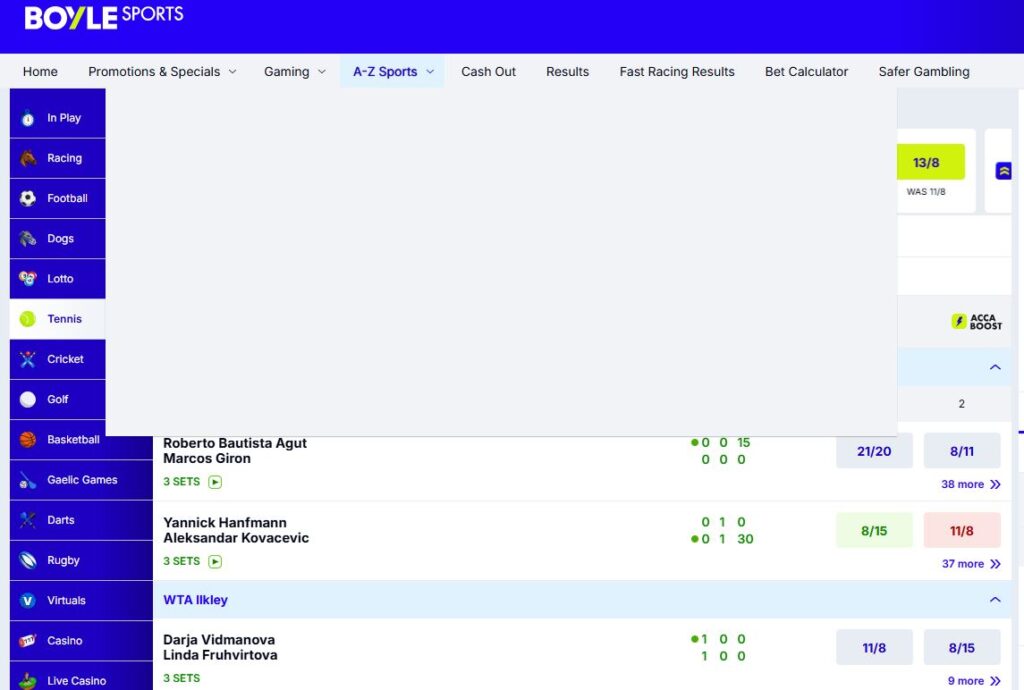The width and height of the screenshot is (1024, 690).
Task: Collapse the tournament section above Bautista Agut
Action: pyautogui.click(x=995, y=367)
